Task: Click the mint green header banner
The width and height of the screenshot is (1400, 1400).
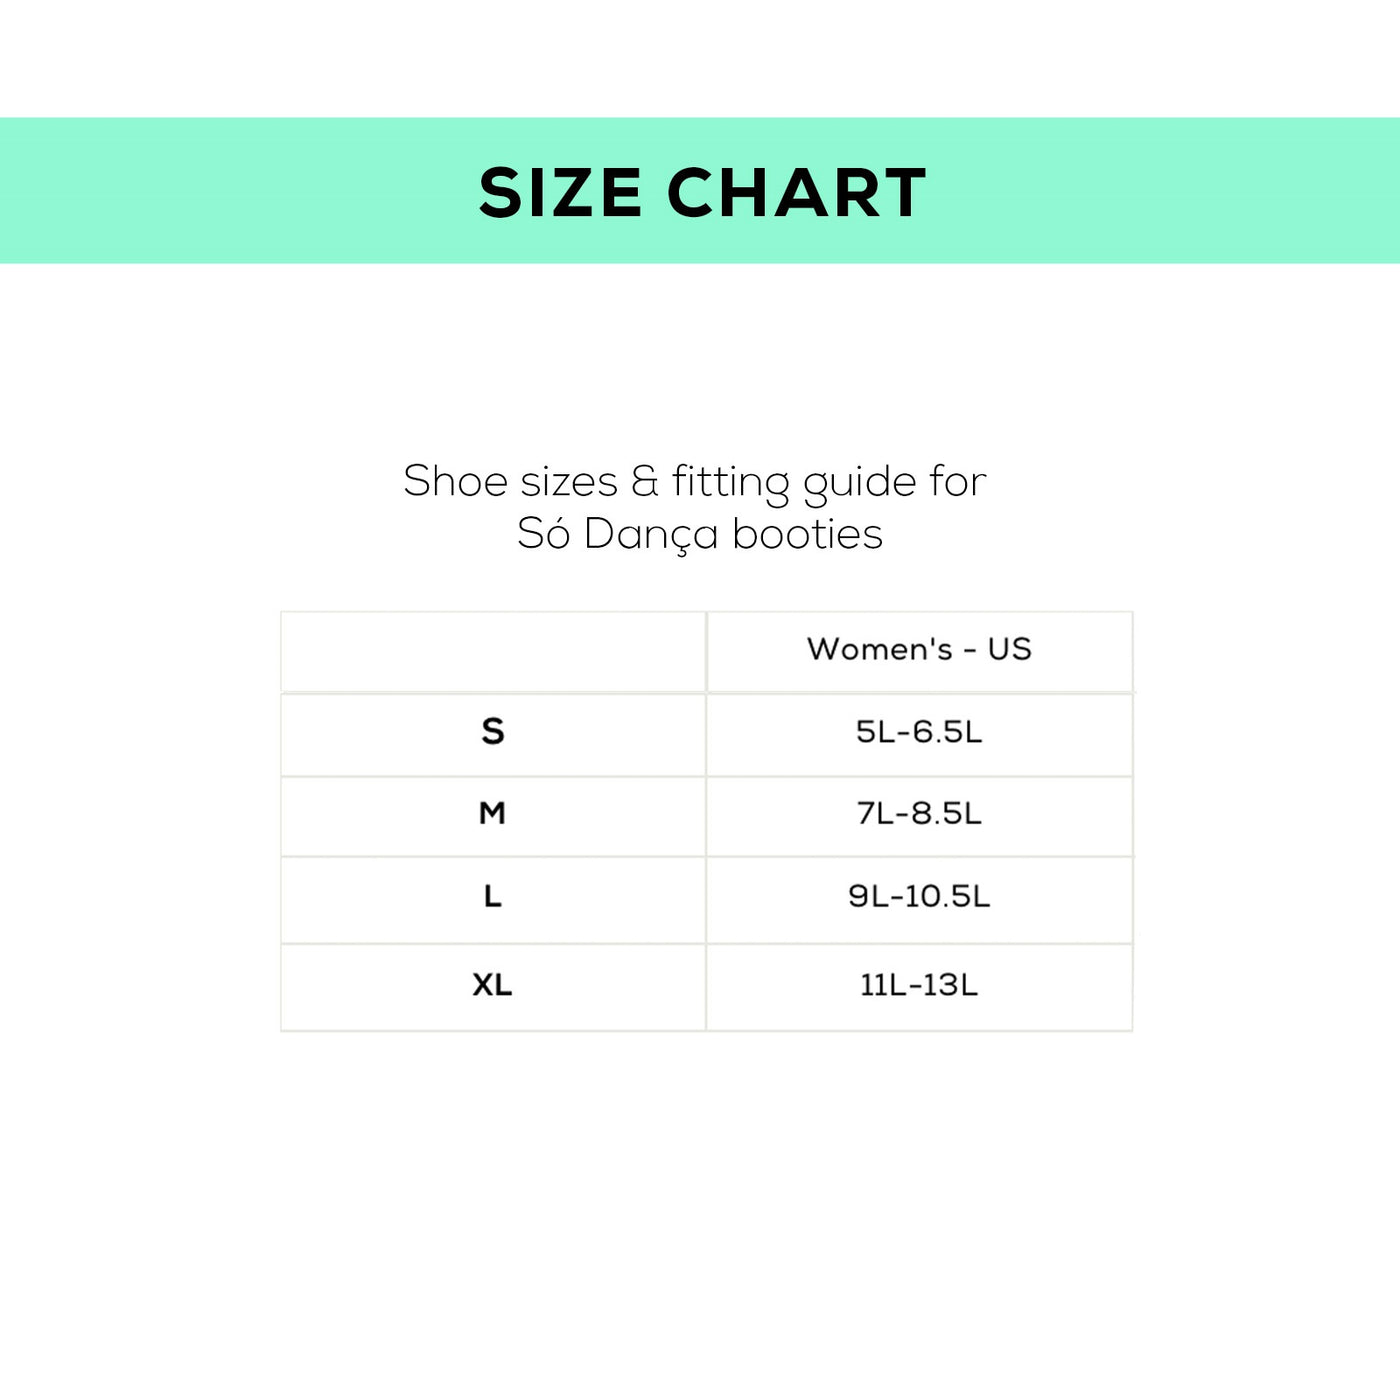Action: click(x=200, y=190)
